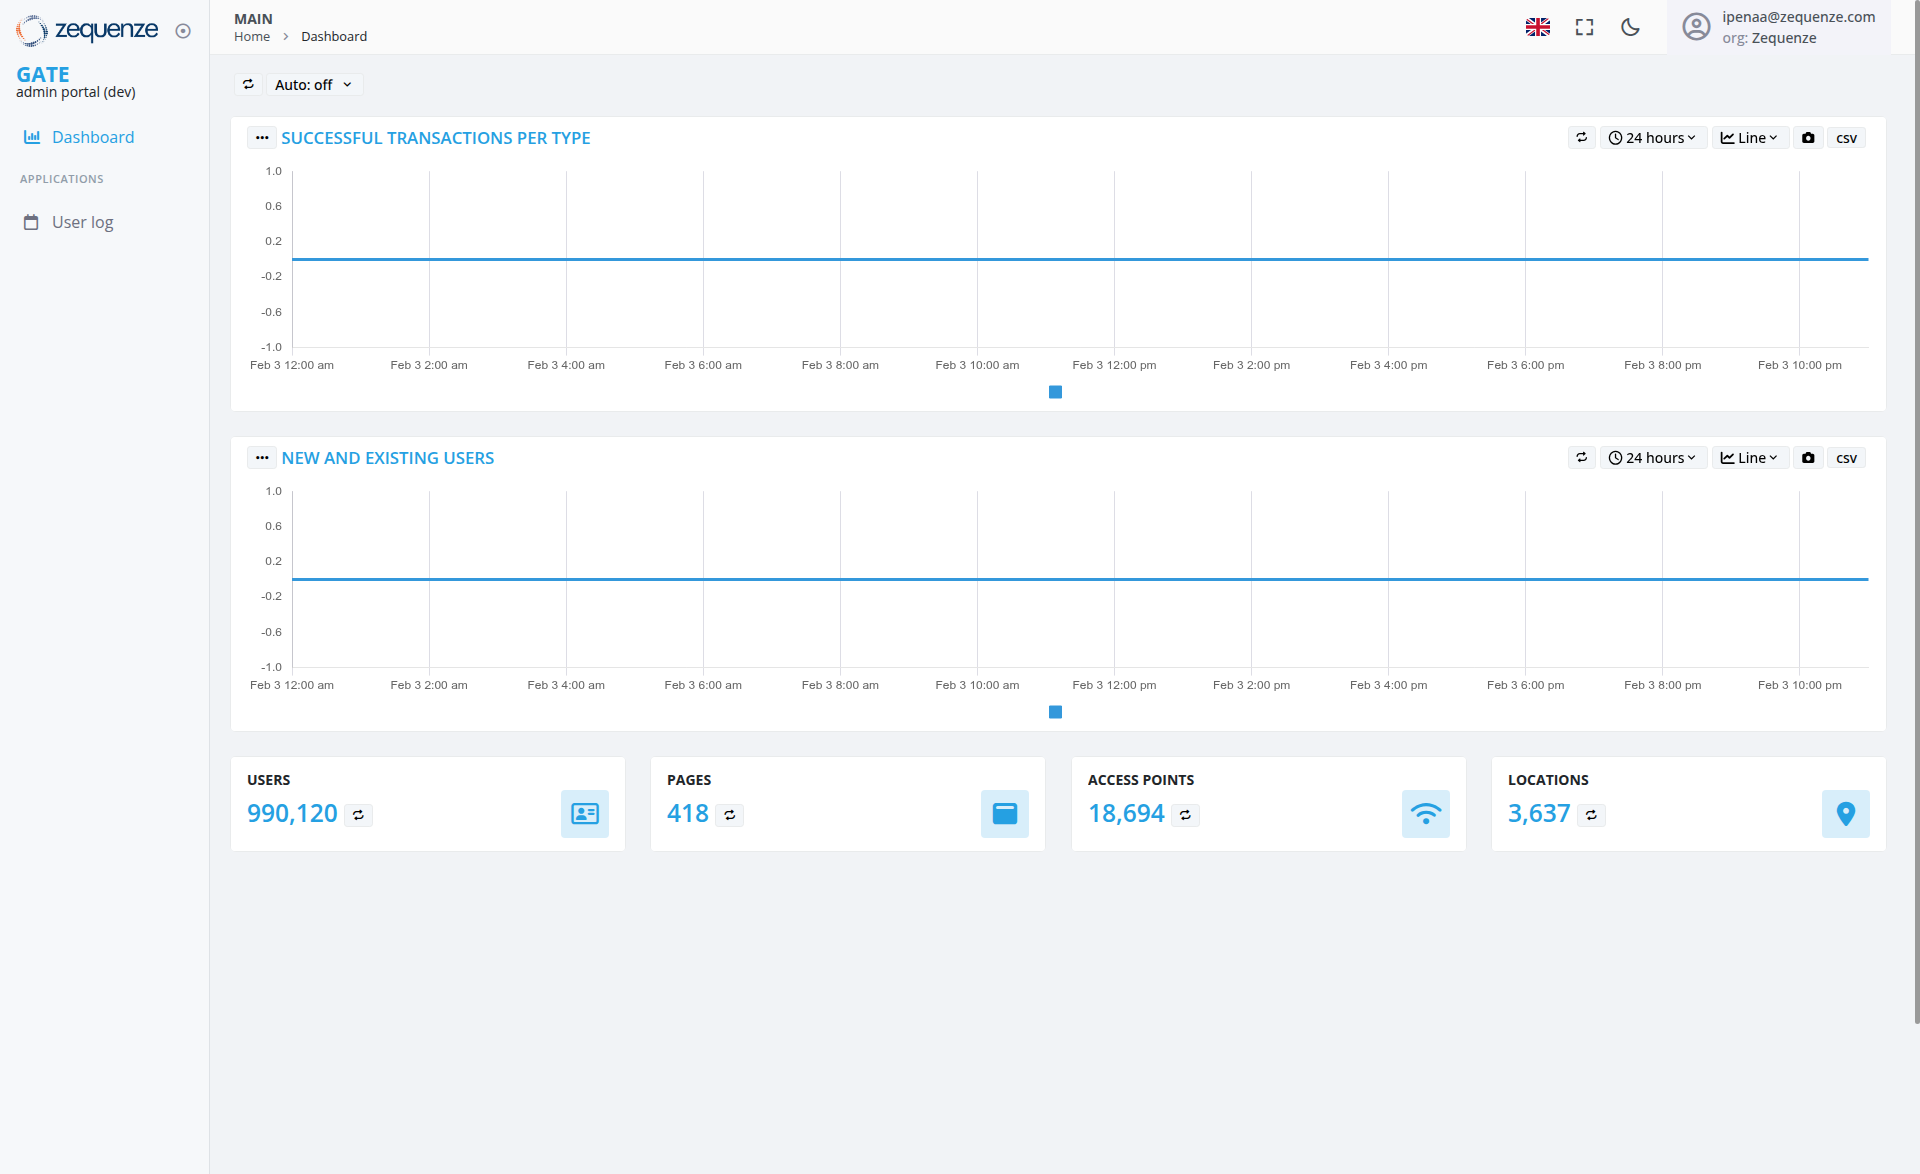
Task: Refresh the Users count
Action: point(358,815)
